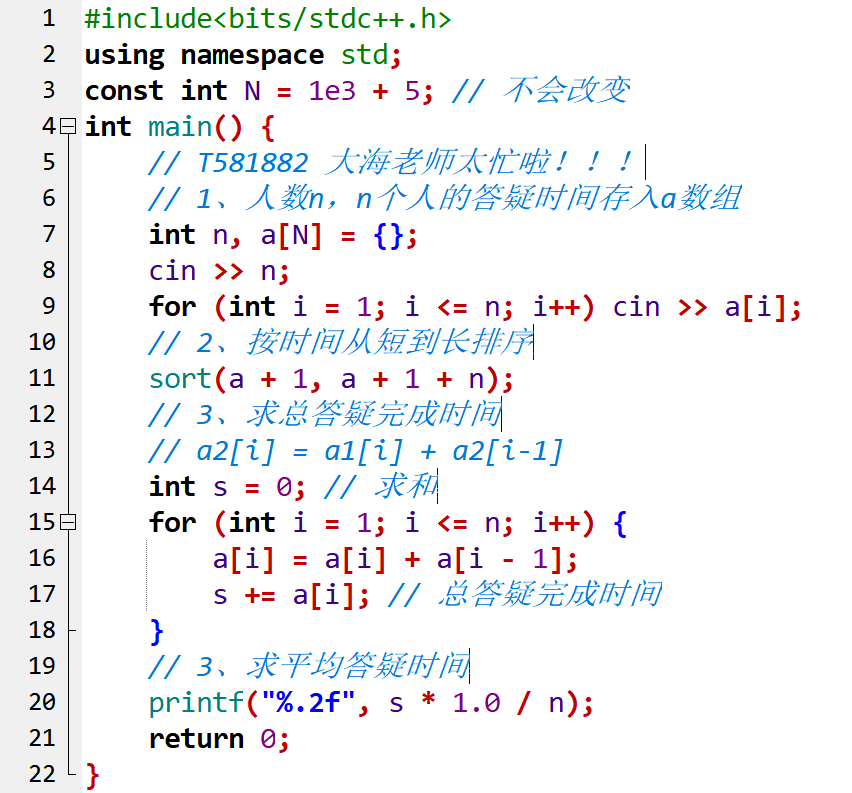Viewport: 852px width, 793px height.
Task: Click 'cin >> a[i]' on line 9
Action: 701,308
